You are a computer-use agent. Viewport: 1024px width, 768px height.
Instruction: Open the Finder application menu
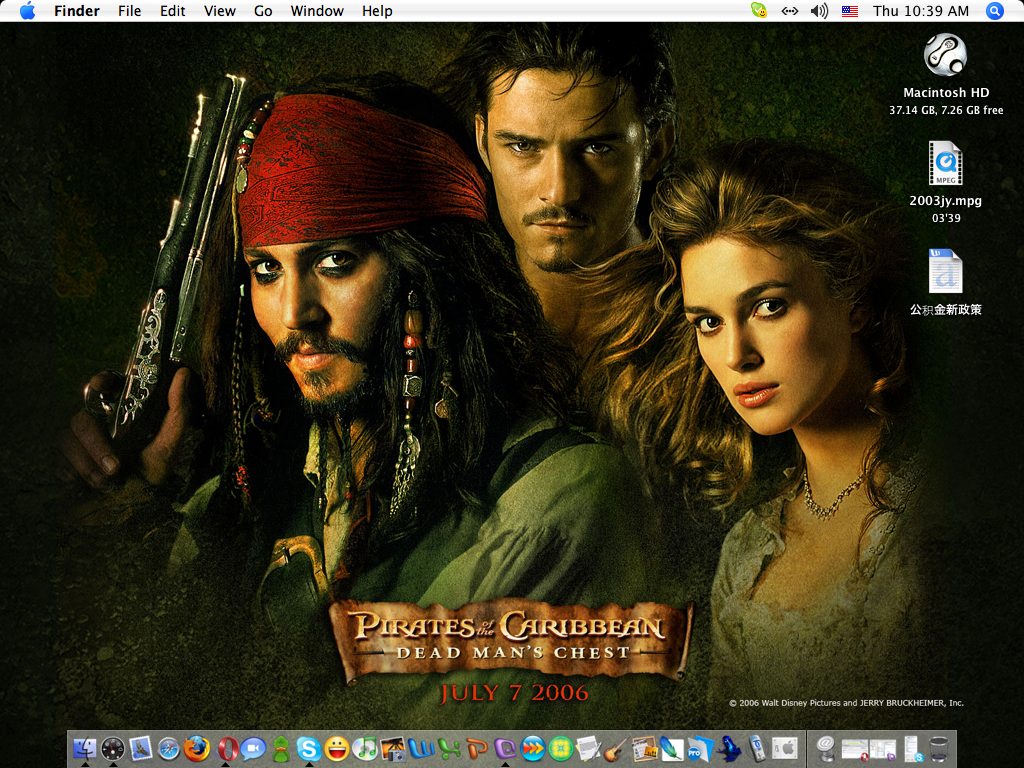pyautogui.click(x=76, y=11)
